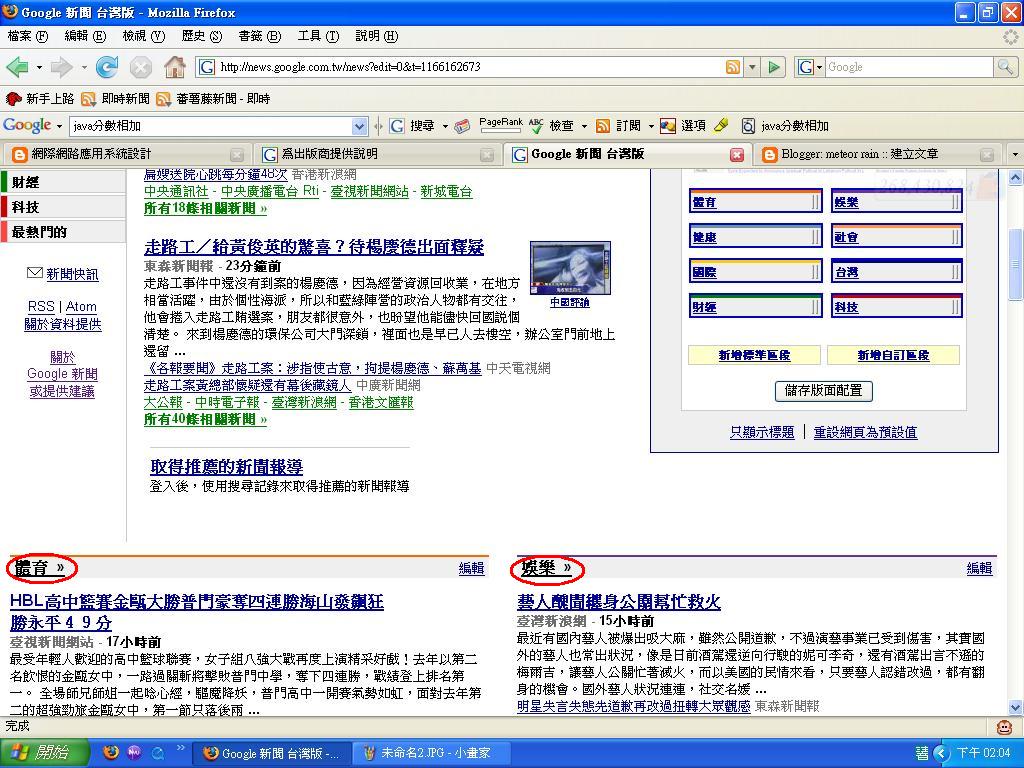Go to the Home page icon

(174, 67)
